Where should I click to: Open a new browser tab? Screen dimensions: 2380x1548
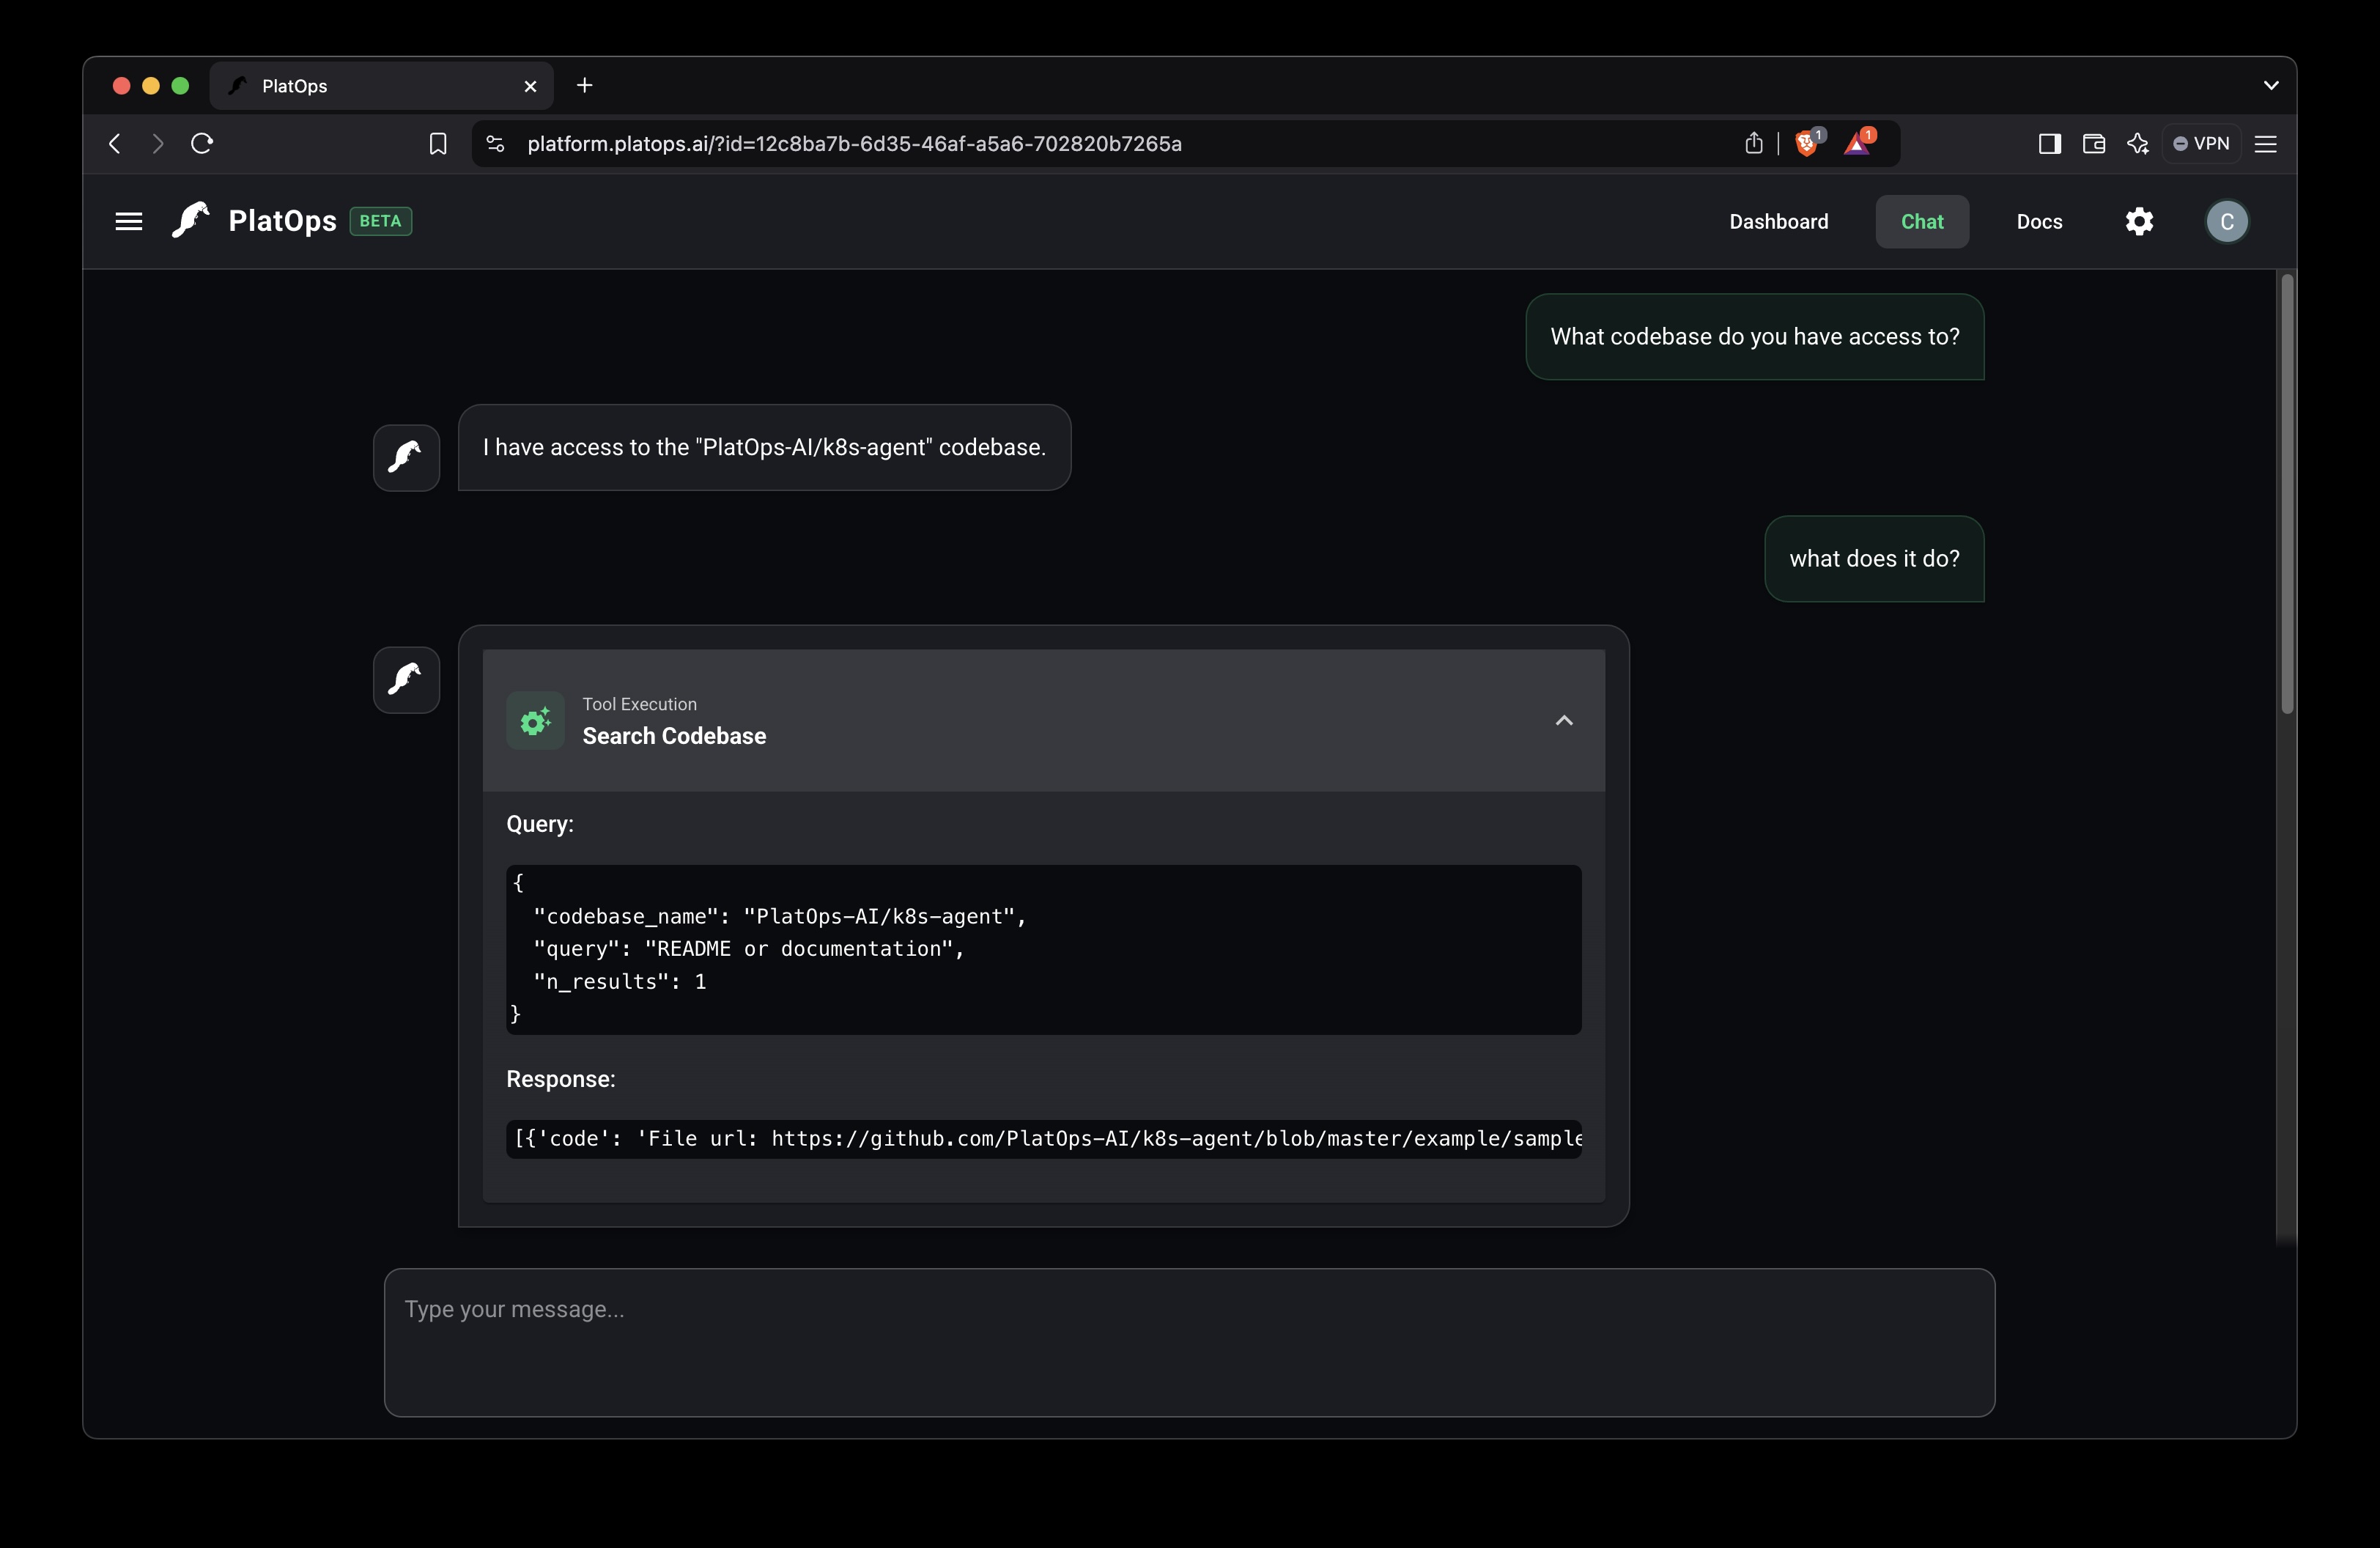(x=585, y=86)
